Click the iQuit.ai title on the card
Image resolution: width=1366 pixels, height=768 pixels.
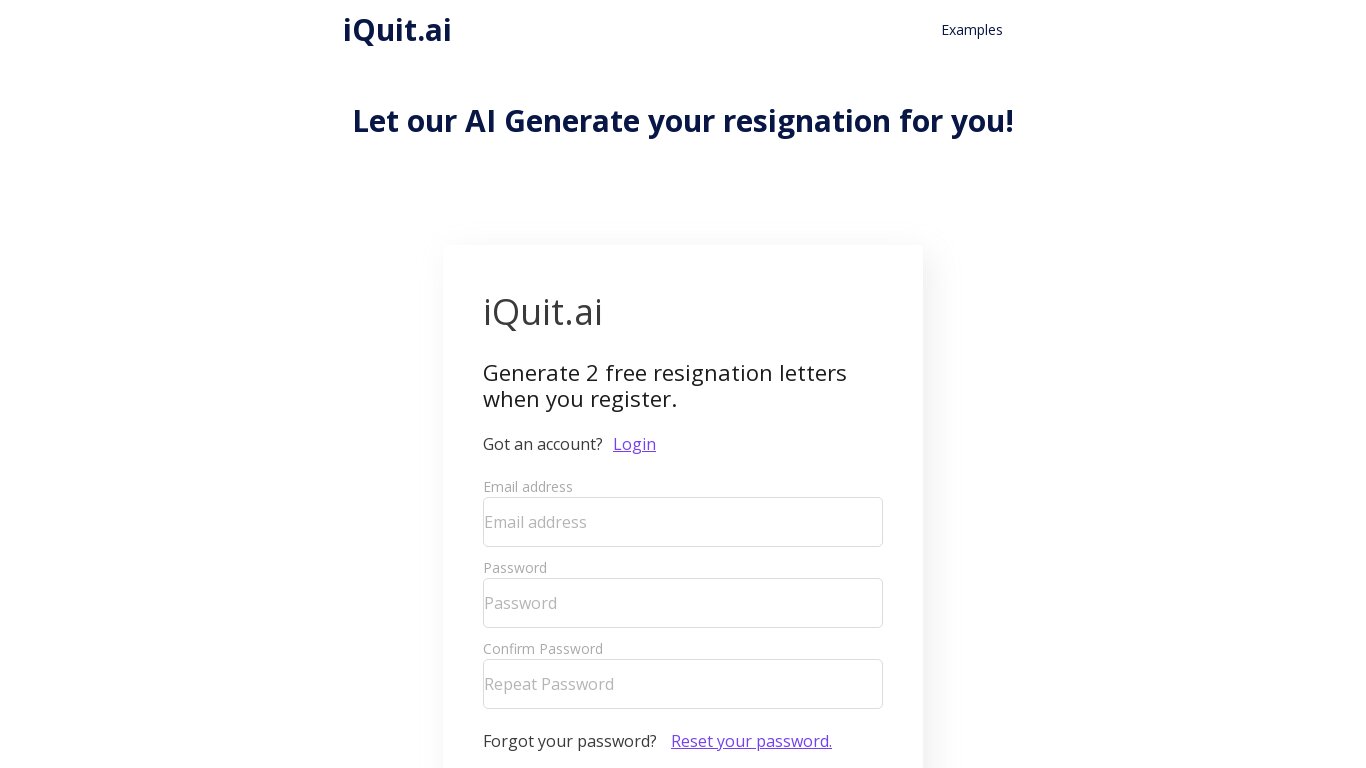click(542, 312)
